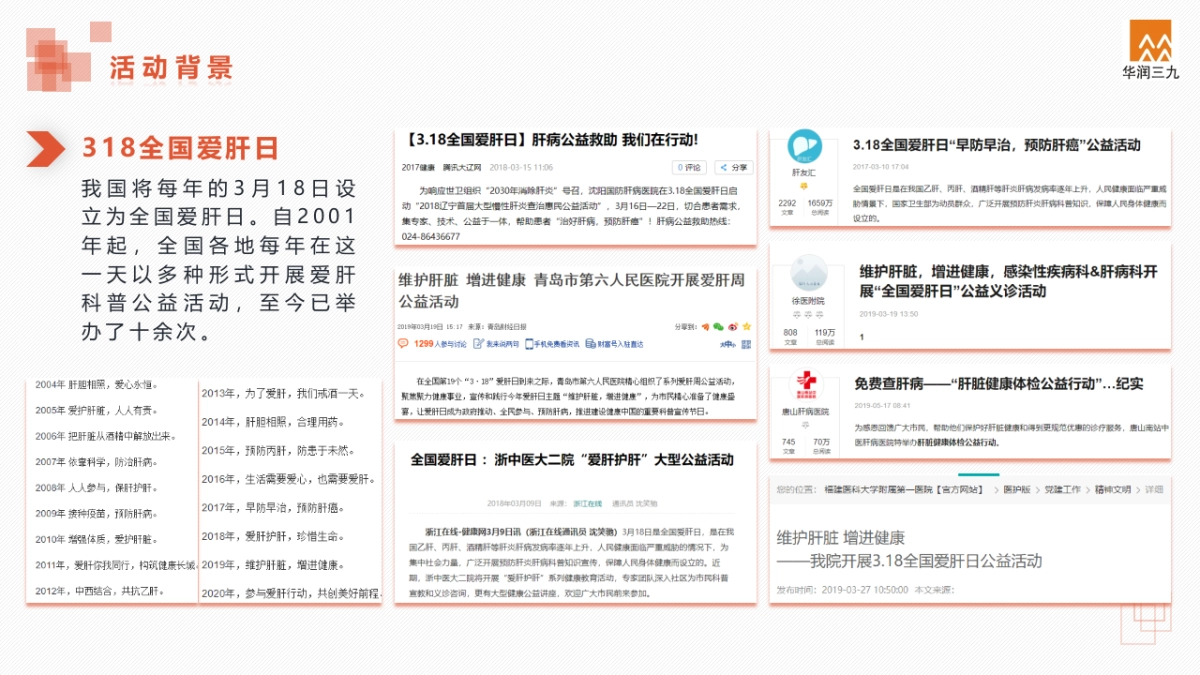Click the 财富号入驻直达 icon
This screenshot has width=1200, height=675.
[591, 344]
